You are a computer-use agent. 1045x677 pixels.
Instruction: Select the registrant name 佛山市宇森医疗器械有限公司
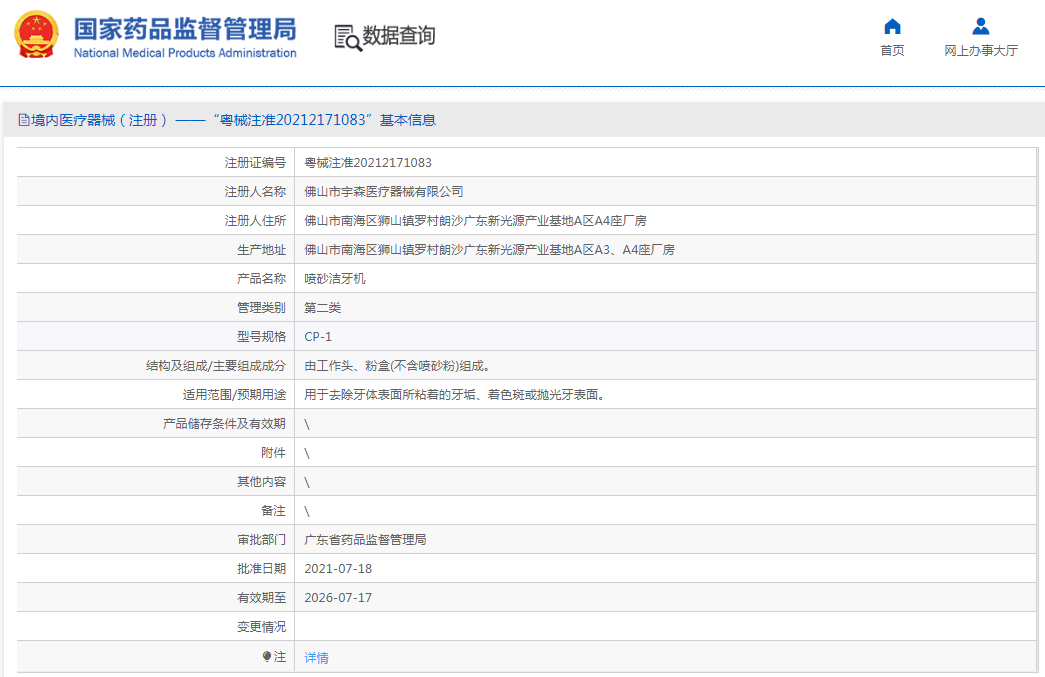(384, 192)
